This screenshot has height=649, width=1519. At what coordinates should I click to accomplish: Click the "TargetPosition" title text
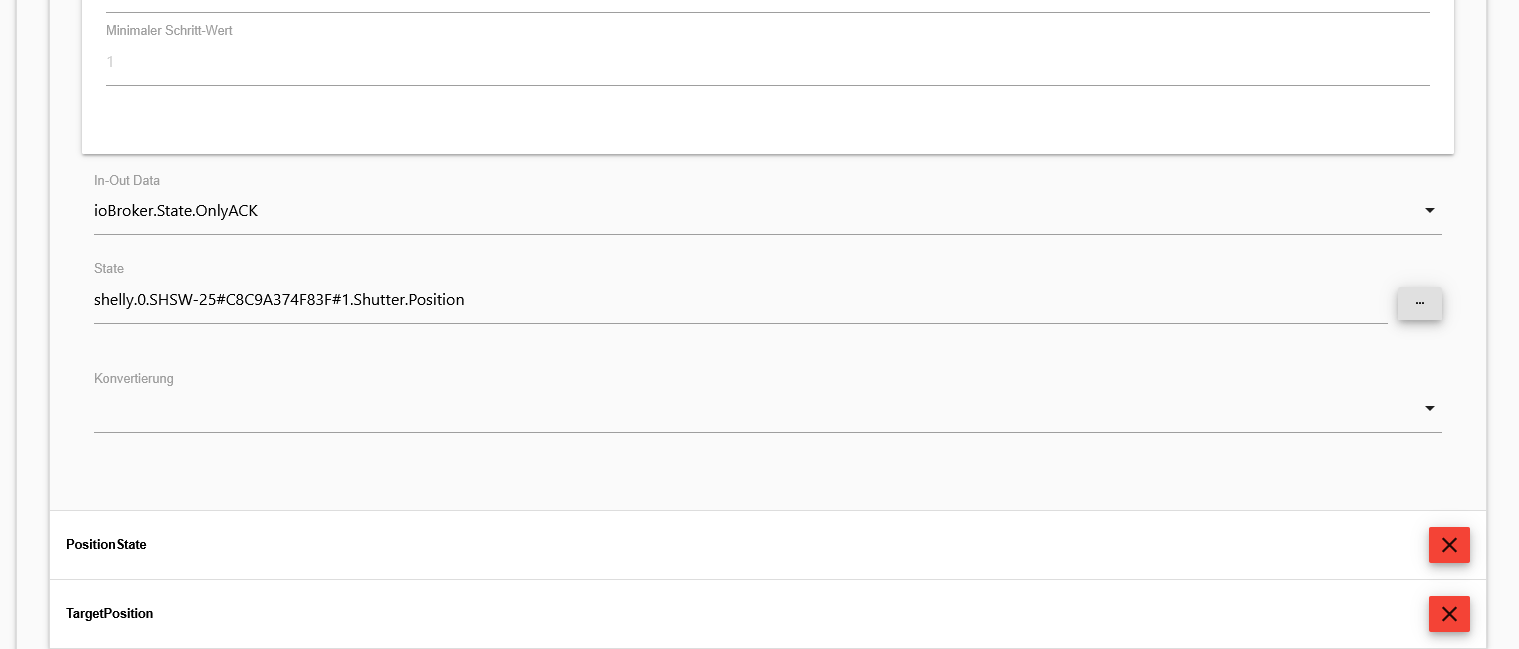(109, 614)
